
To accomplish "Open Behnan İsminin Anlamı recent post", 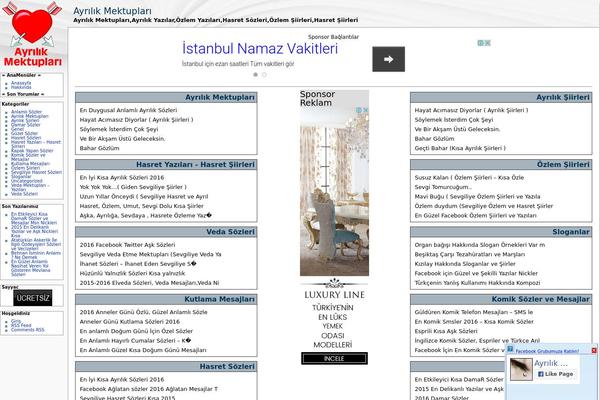I will coord(36,255).
